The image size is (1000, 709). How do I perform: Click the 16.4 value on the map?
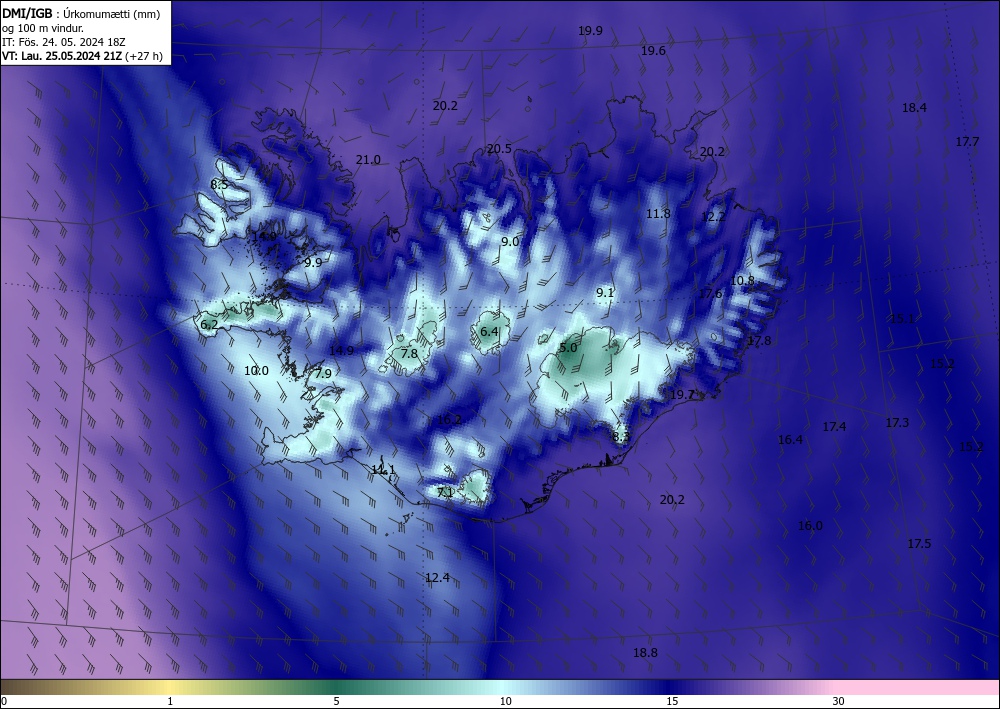tap(790, 439)
